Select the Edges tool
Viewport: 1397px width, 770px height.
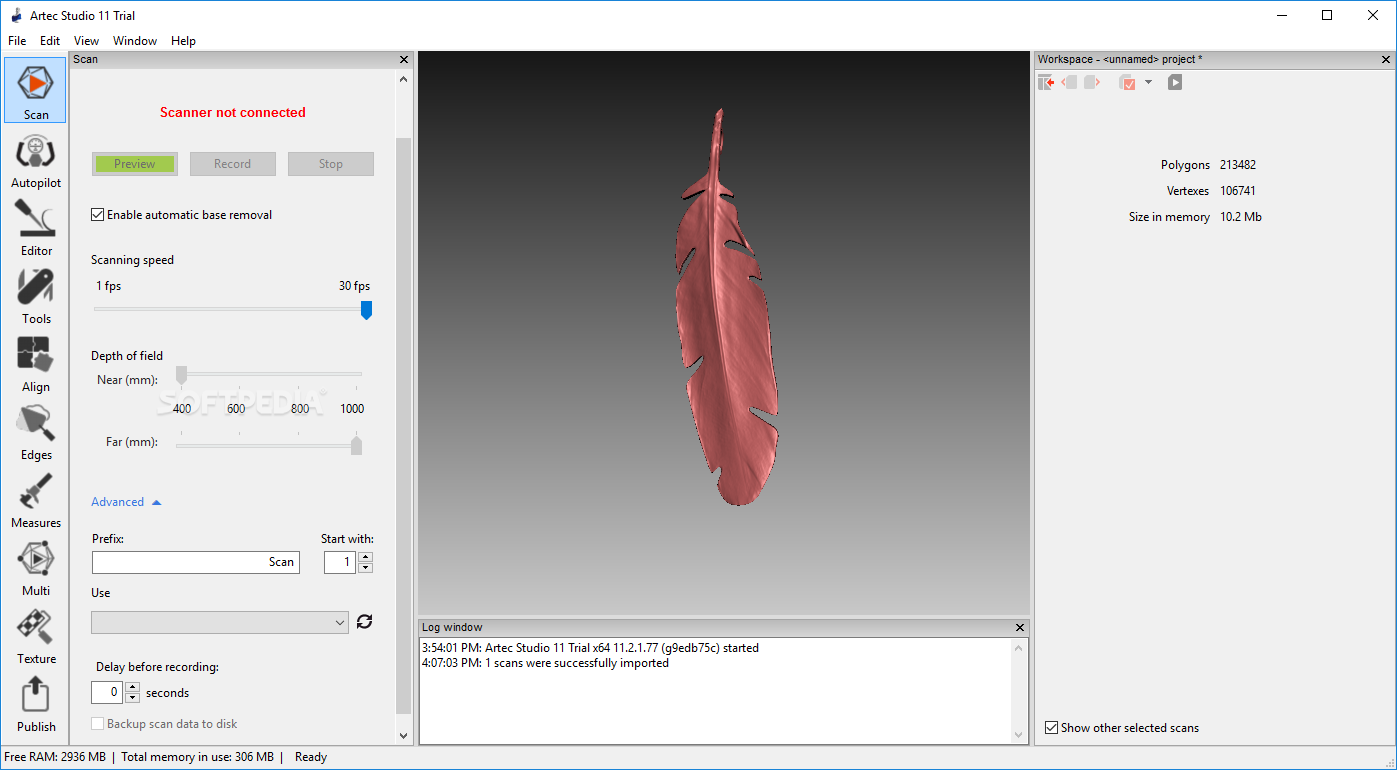pyautogui.click(x=36, y=430)
